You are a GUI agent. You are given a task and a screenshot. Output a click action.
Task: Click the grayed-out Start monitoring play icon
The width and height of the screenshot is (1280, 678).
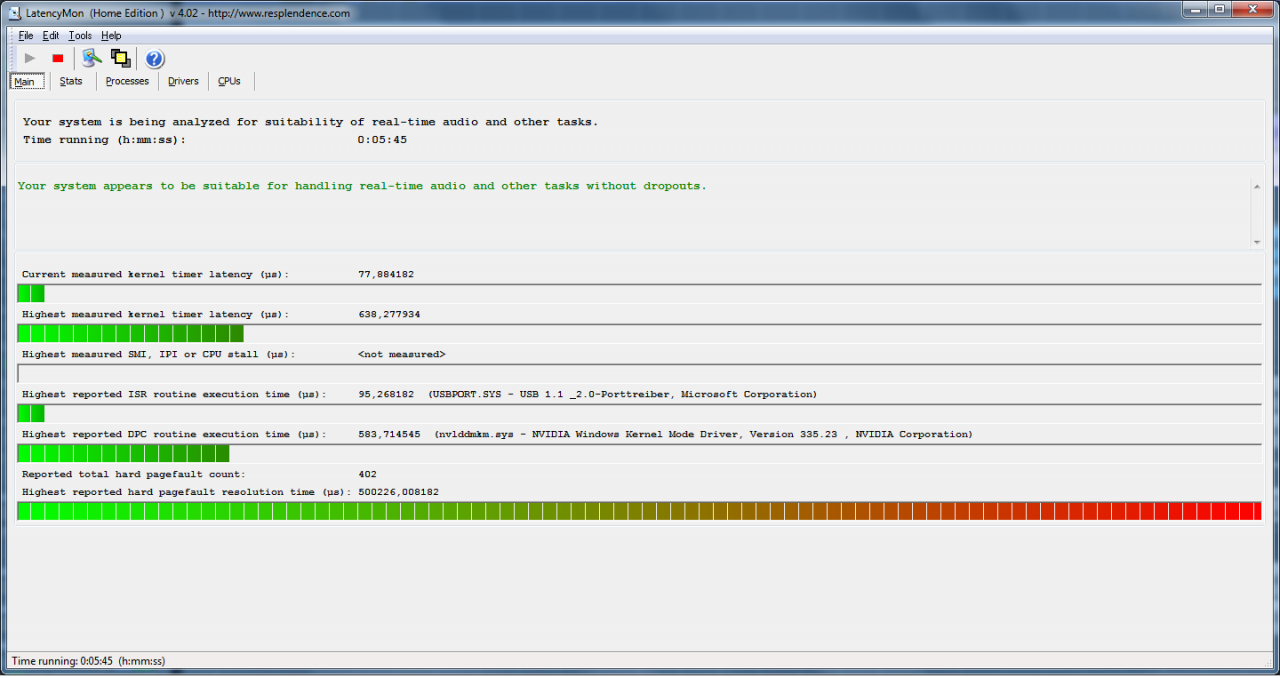point(30,59)
